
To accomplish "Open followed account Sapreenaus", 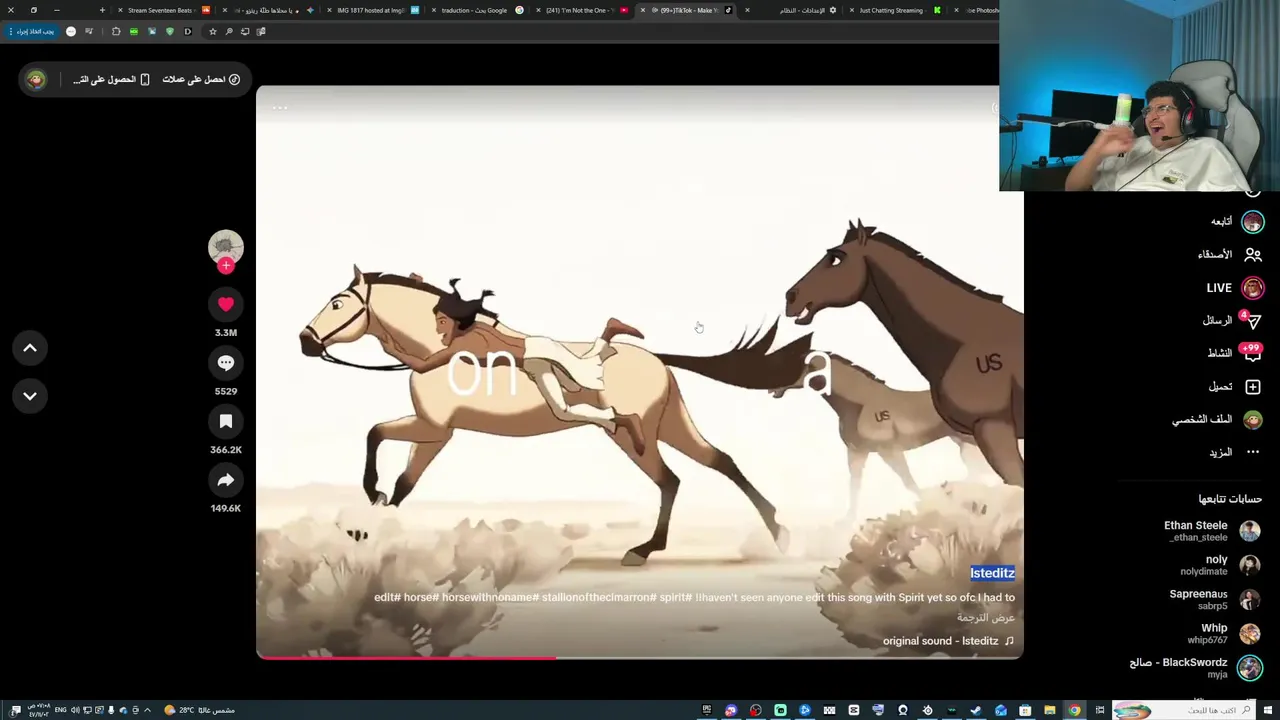I will pos(1215,599).
